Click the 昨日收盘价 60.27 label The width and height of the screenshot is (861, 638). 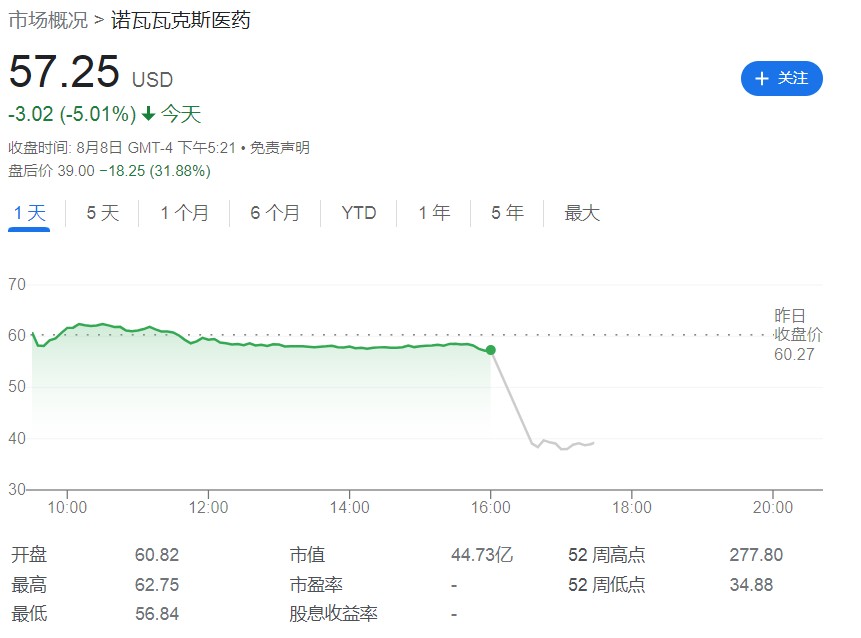pyautogui.click(x=798, y=335)
